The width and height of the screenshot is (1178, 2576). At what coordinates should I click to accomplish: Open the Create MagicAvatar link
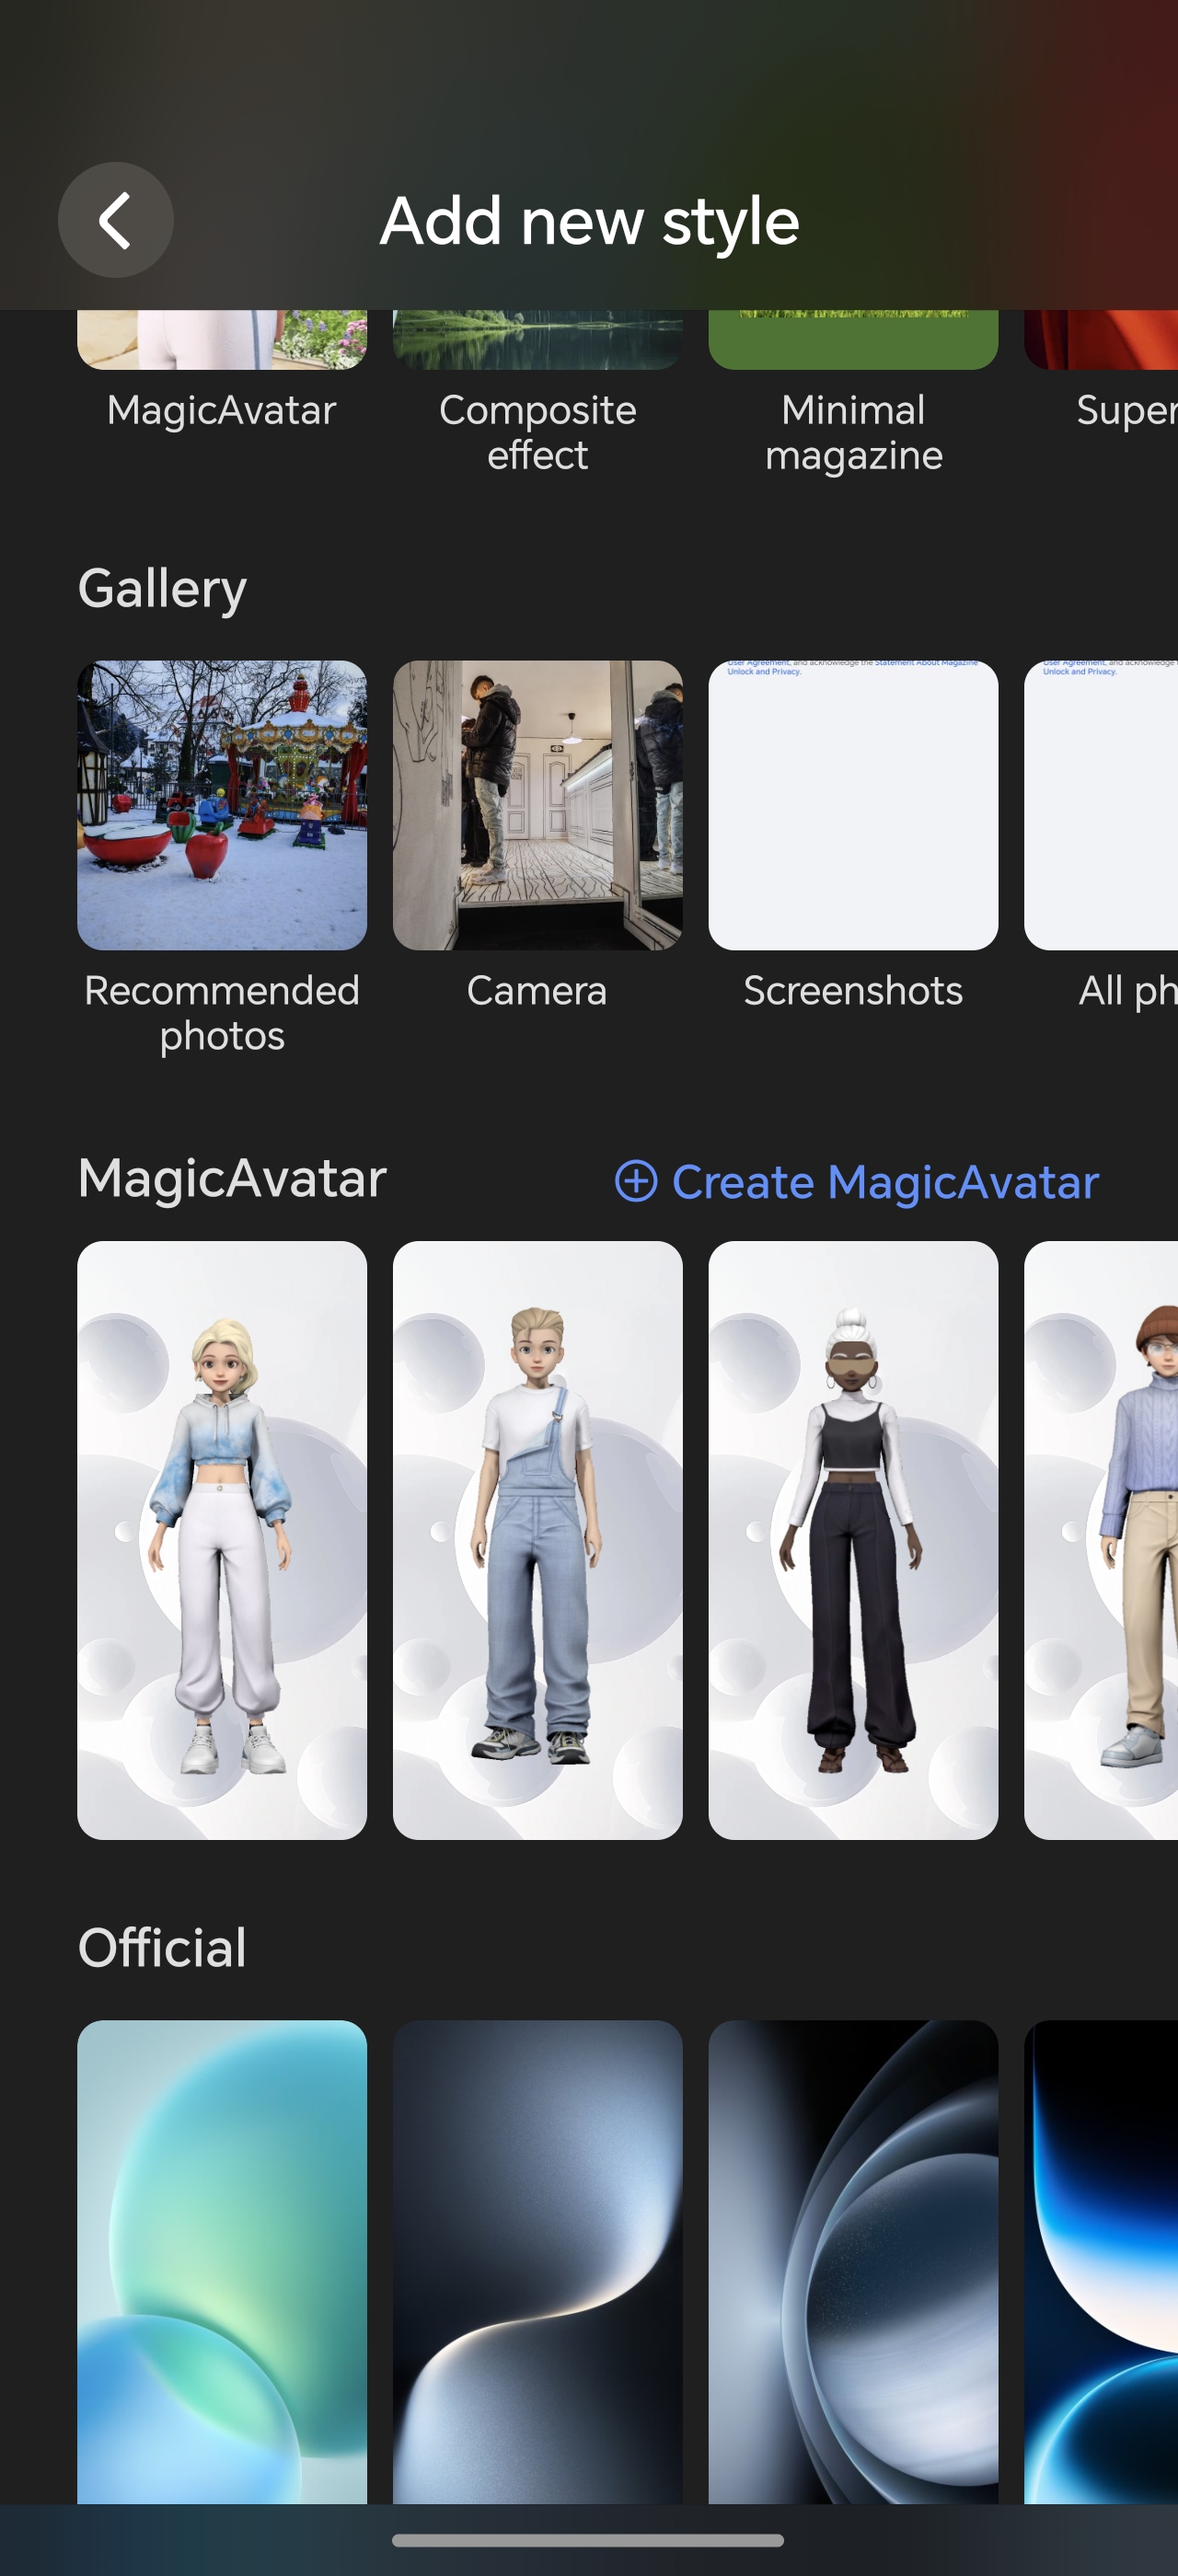pos(857,1181)
